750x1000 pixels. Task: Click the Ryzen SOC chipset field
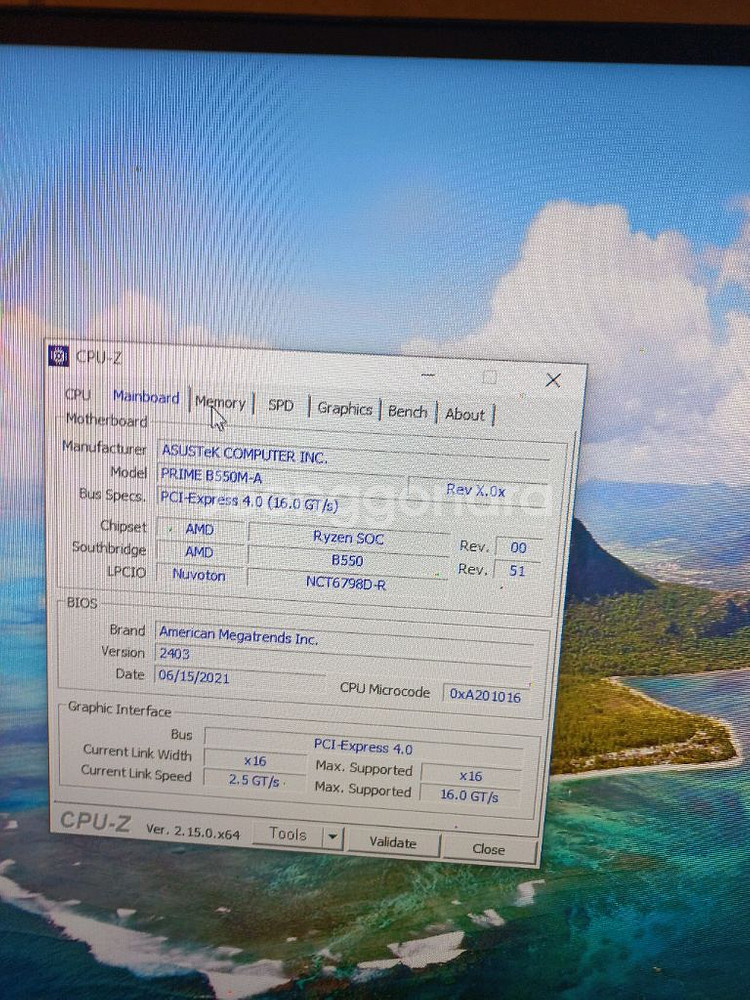click(348, 538)
